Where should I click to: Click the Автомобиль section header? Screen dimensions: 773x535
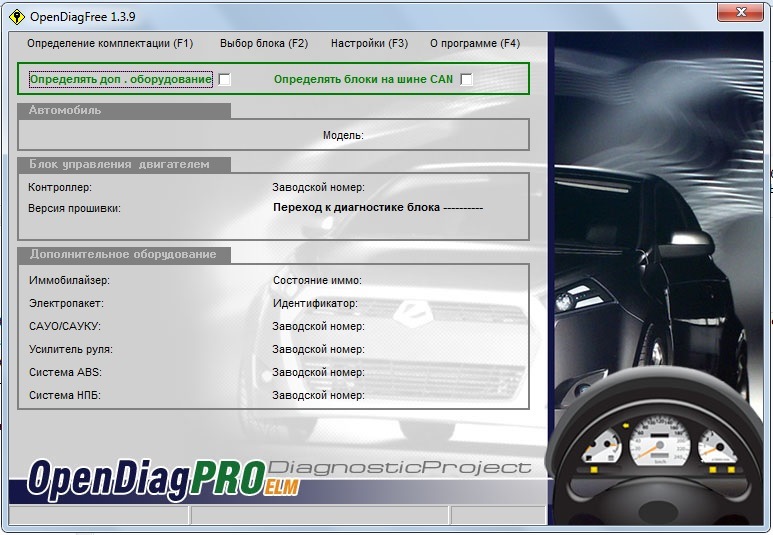pos(124,110)
